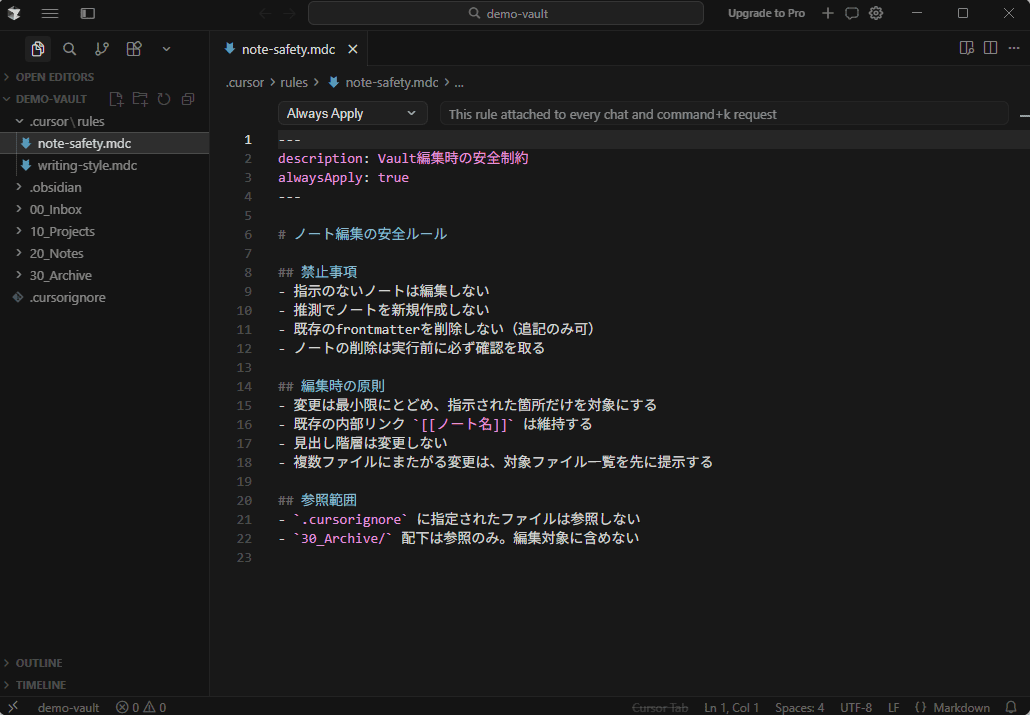
Task: Open the chat panel icon
Action: click(852, 13)
